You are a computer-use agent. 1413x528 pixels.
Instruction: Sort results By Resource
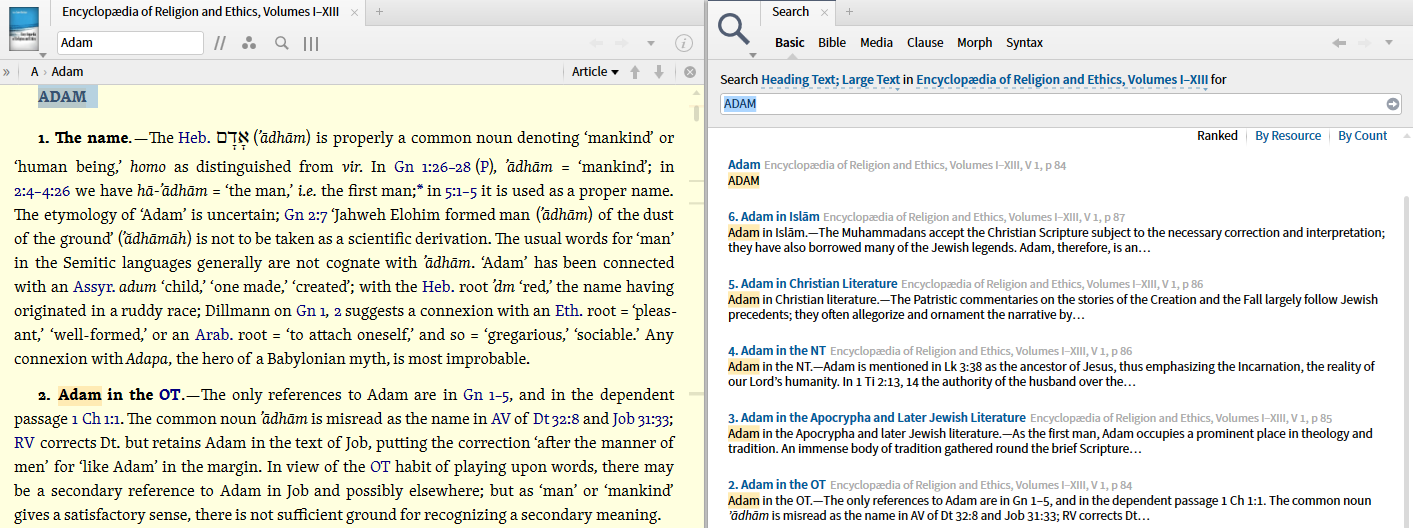(1288, 136)
